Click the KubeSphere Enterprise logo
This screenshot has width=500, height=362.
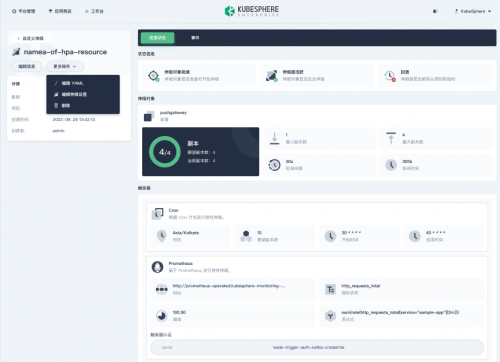[x=252, y=11]
